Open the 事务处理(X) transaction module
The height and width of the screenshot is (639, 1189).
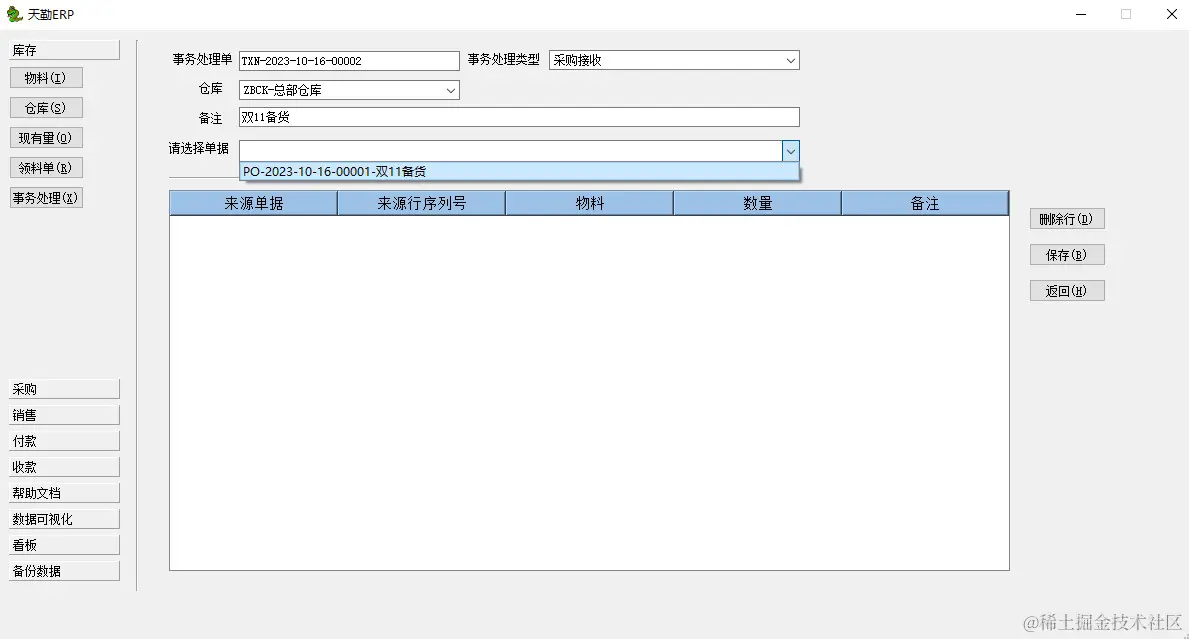[x=46, y=197]
